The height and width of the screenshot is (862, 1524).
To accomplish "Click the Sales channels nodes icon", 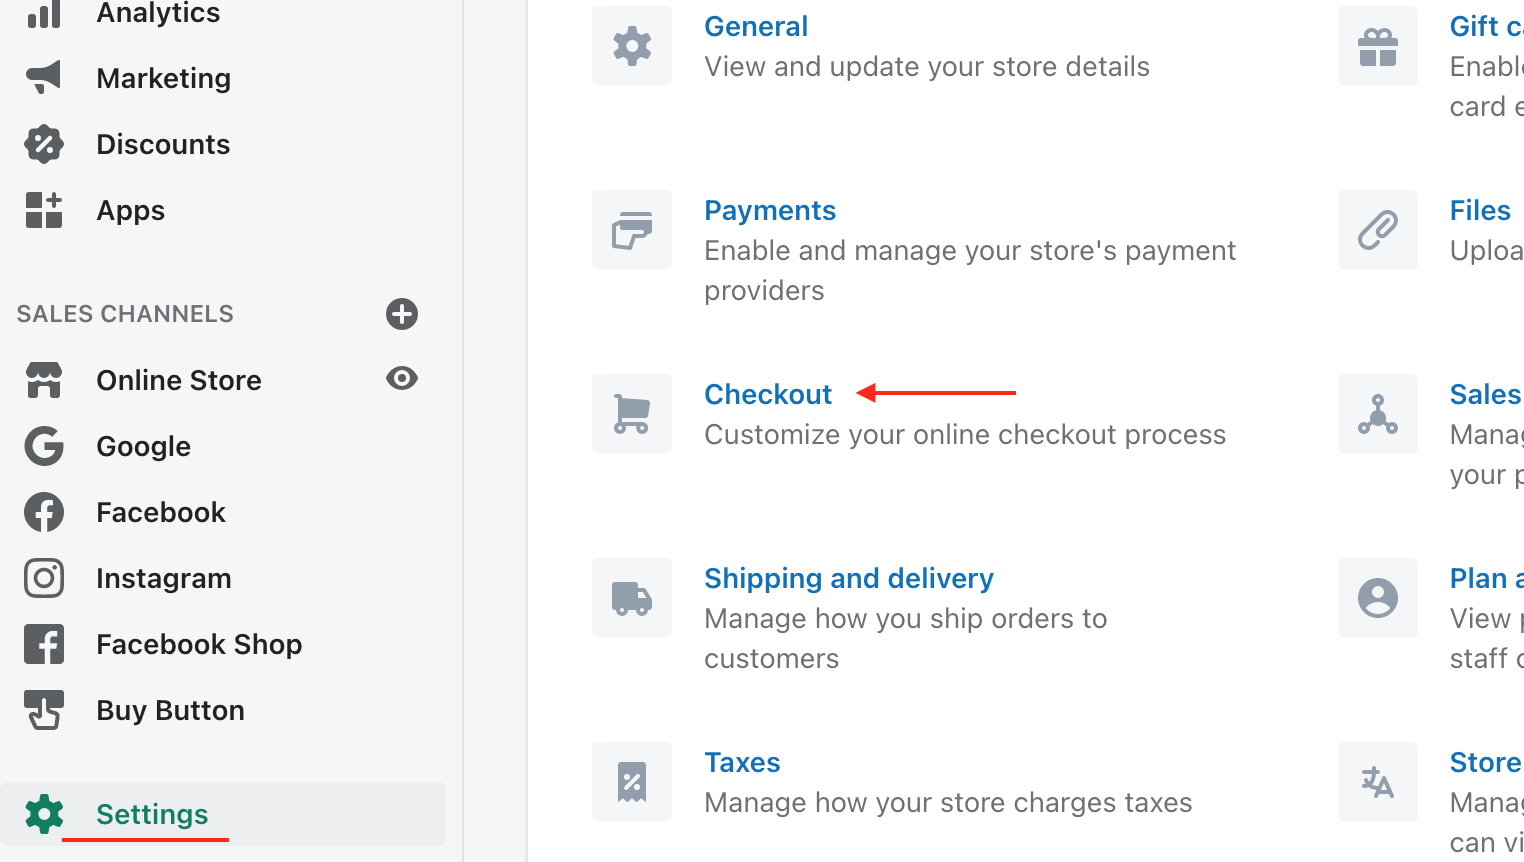I will [1378, 414].
